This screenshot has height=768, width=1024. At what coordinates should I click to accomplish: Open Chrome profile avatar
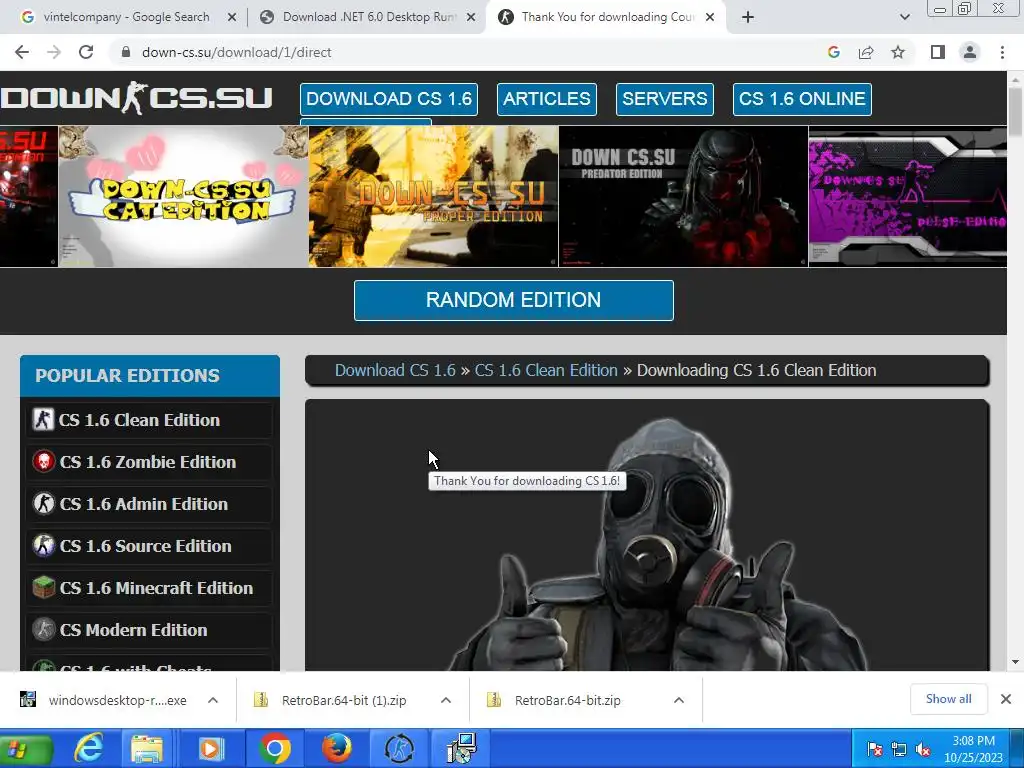[970, 52]
